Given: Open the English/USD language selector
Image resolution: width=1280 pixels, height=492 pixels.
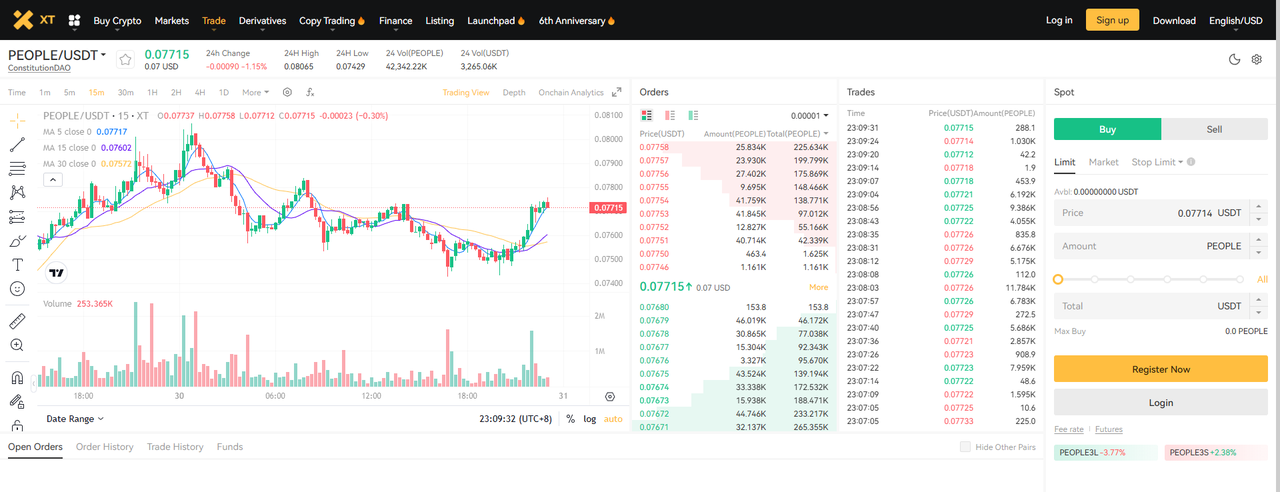Looking at the screenshot, I should pos(1235,20).
